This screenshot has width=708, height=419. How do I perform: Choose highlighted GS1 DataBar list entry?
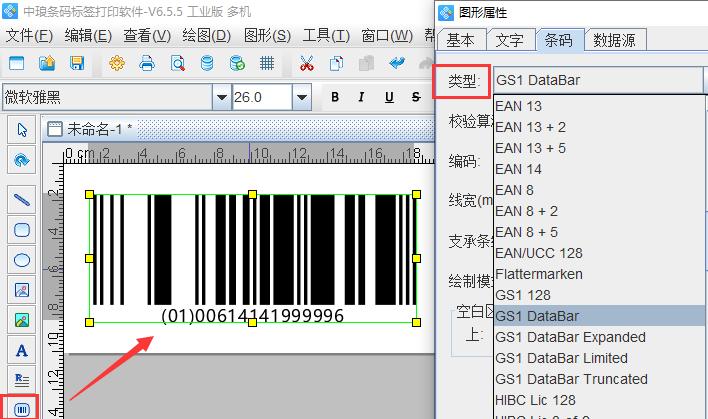tap(599, 316)
